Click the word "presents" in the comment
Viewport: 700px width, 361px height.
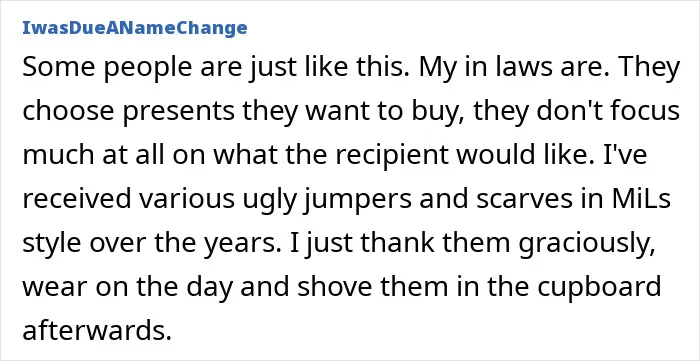tap(178, 114)
